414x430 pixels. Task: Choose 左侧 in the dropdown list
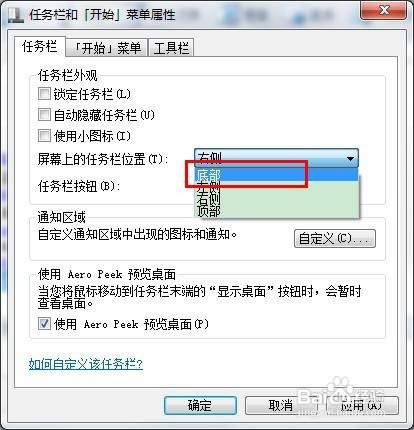click(276, 187)
